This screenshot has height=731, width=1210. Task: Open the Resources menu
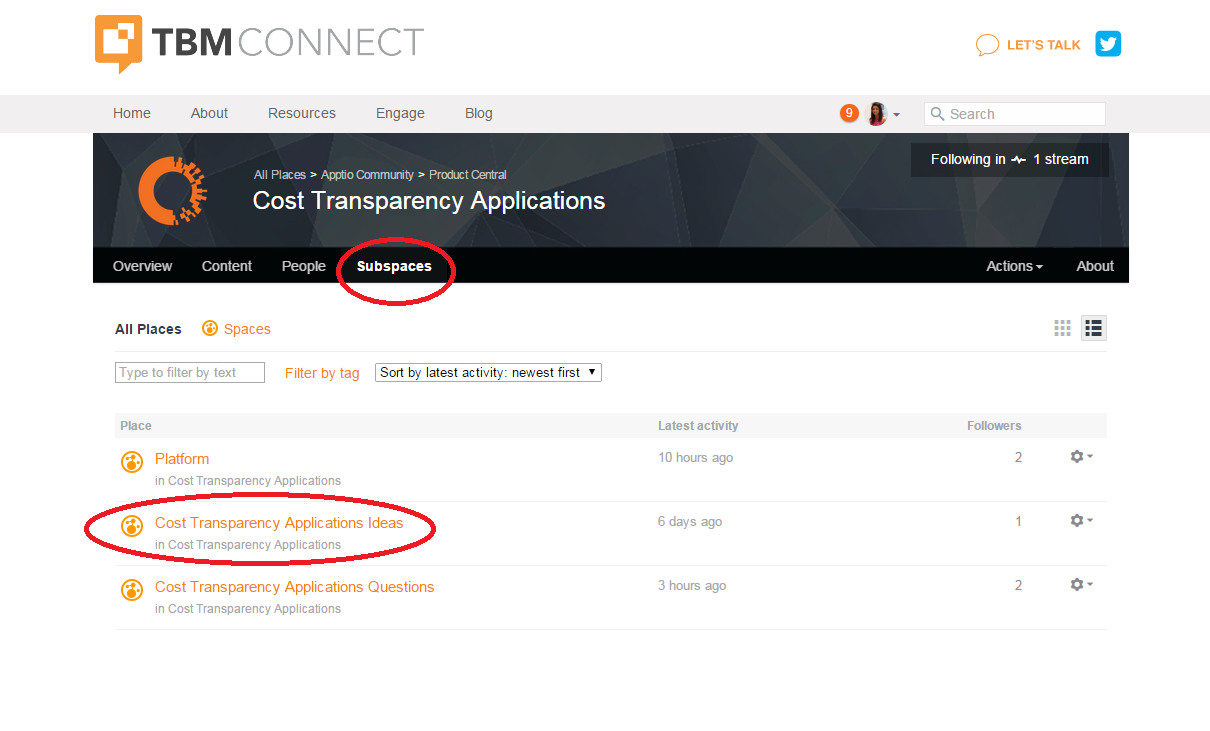[302, 113]
